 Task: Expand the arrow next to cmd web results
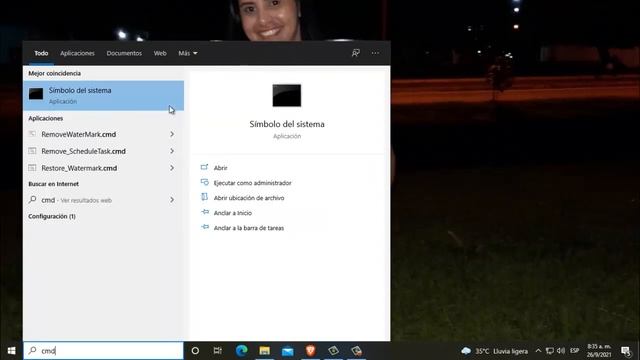click(172, 200)
